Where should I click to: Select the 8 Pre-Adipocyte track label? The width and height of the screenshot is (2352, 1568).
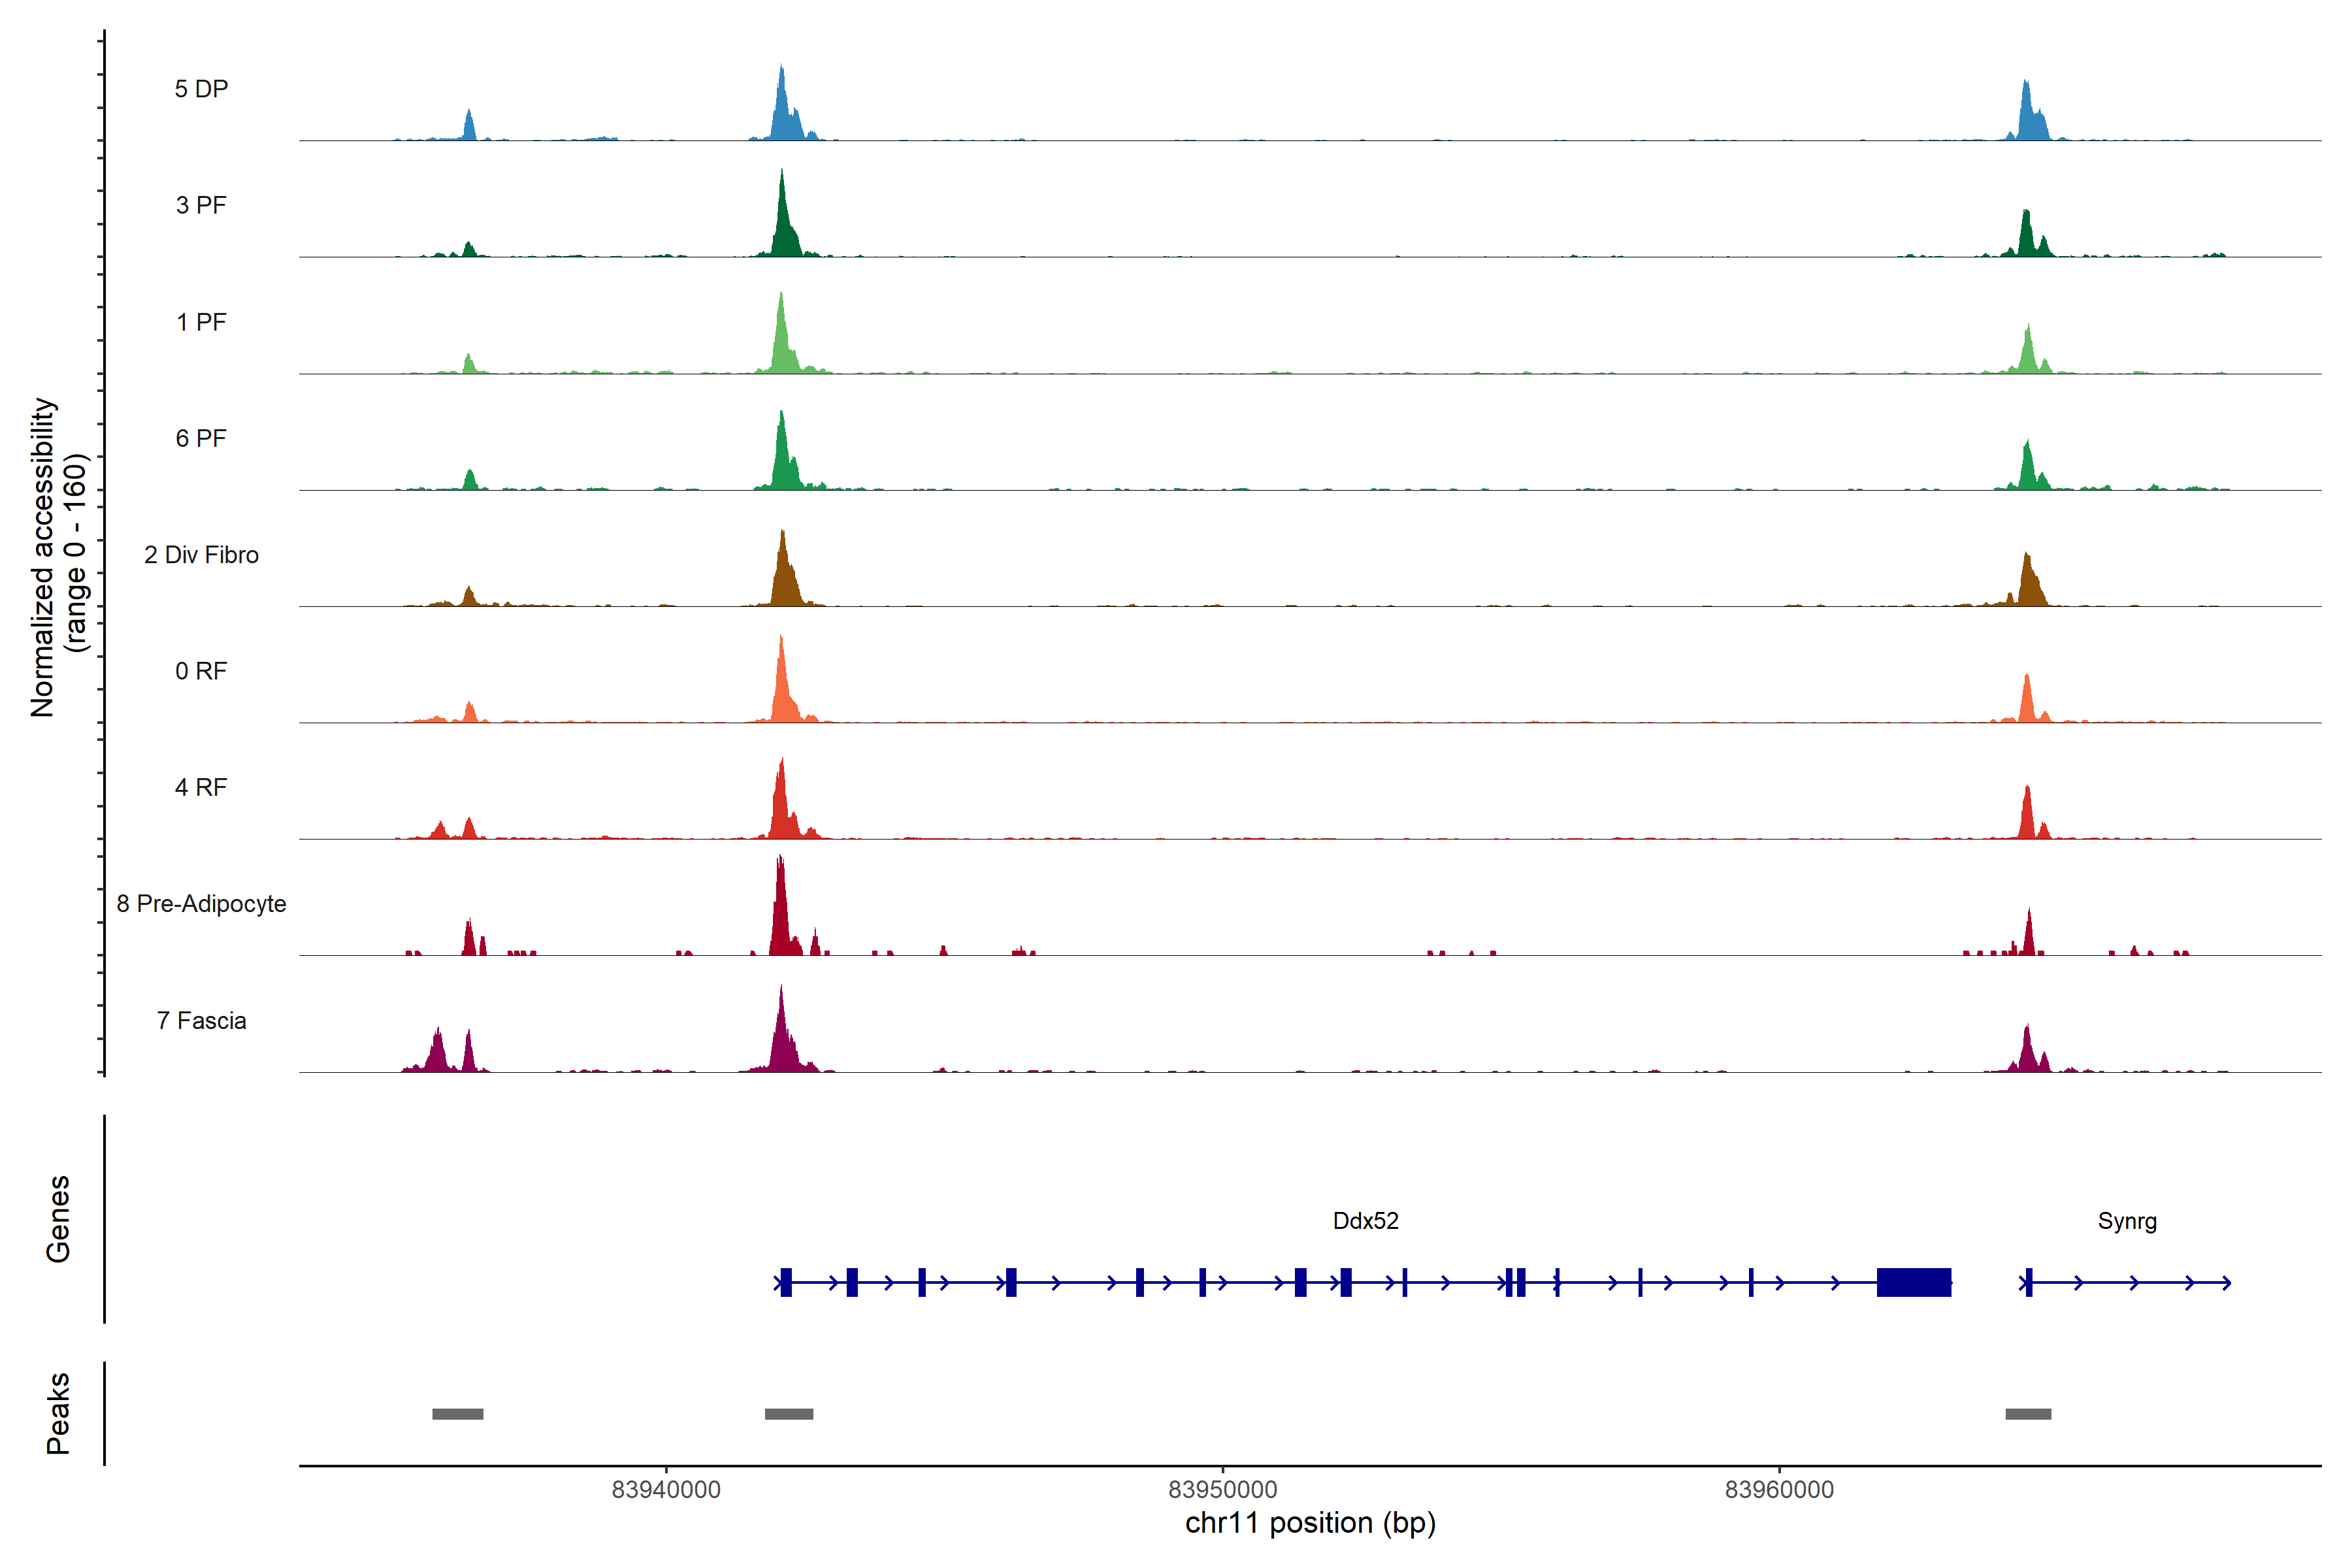pos(201,903)
